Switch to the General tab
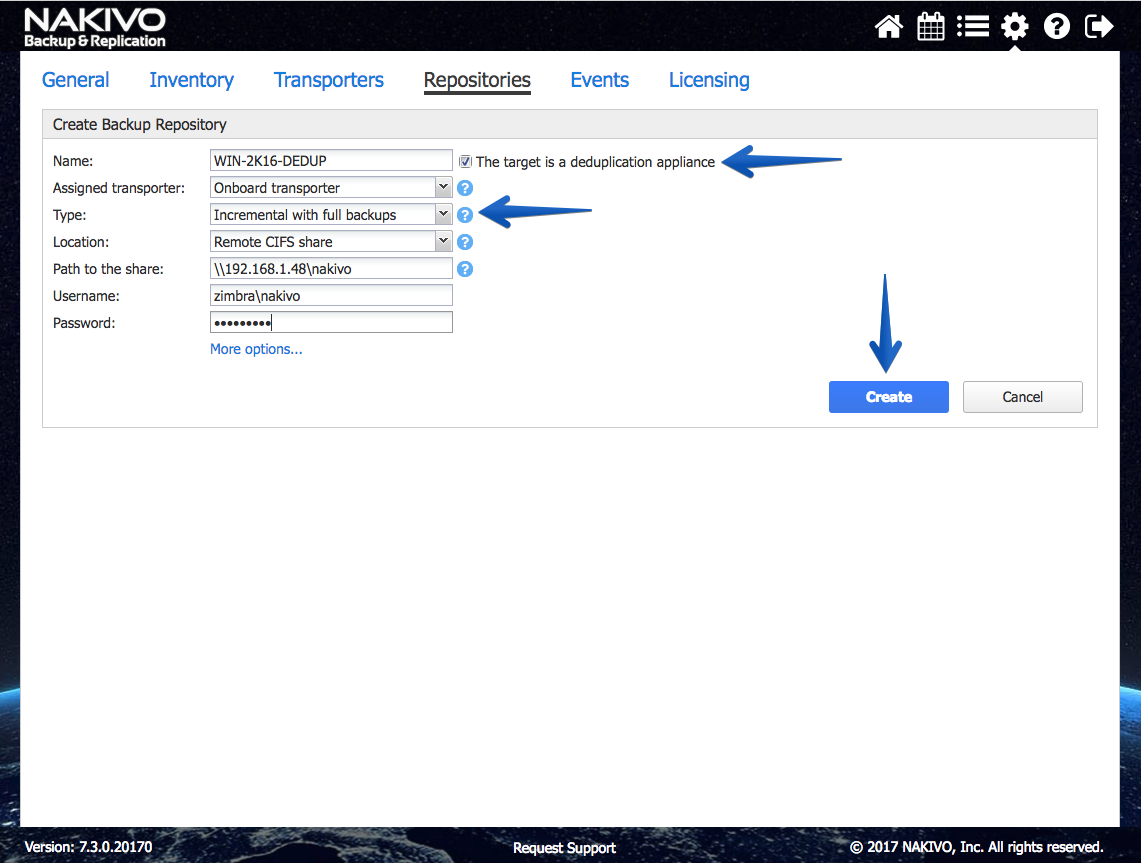Viewport: 1141px width, 863px height. (x=76, y=80)
